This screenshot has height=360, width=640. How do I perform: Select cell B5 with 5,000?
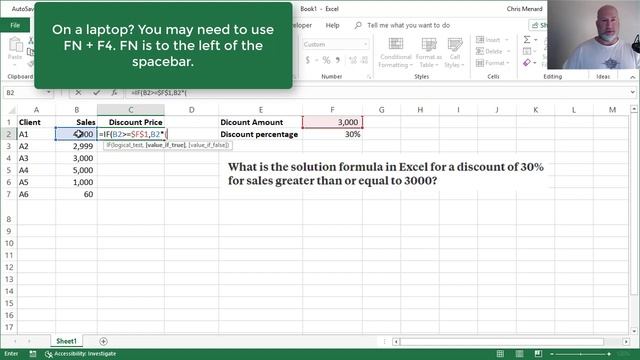(76, 170)
